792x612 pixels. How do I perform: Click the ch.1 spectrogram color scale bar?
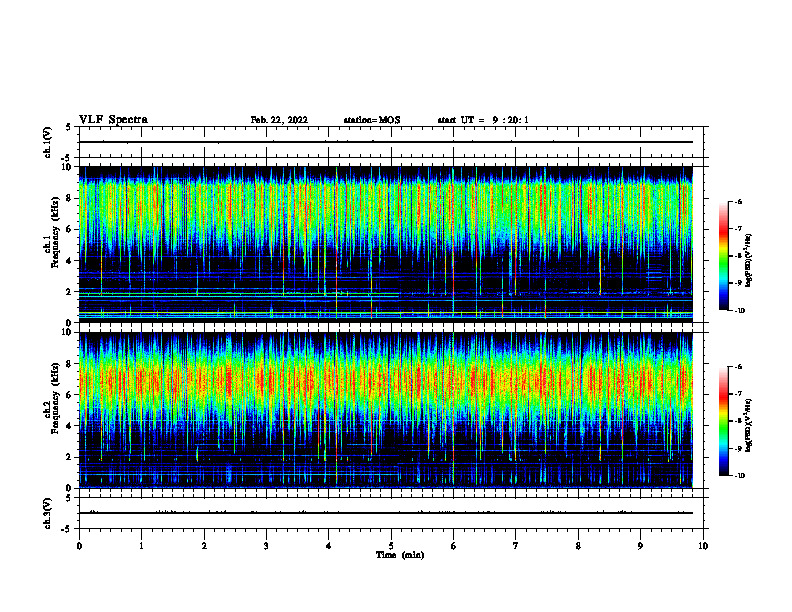[723, 256]
